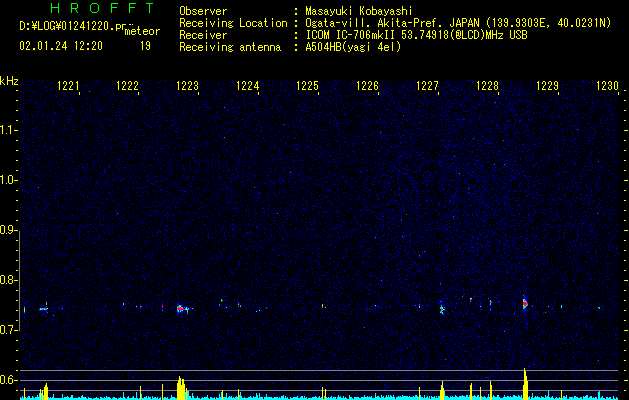Select the A504HB(yagi 4el) antenna value
This screenshot has width=629, height=400.
[353, 47]
